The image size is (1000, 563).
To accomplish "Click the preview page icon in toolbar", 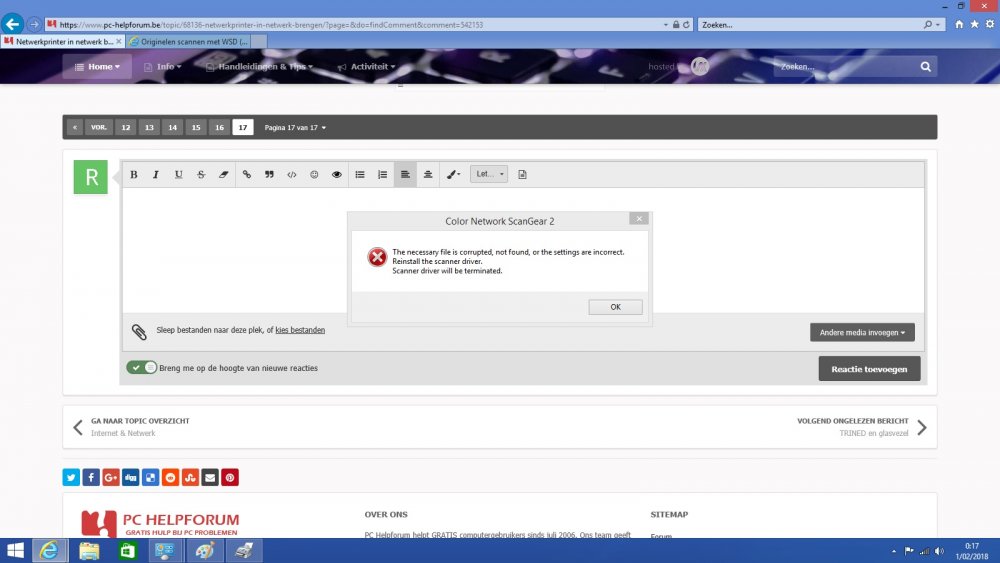I will pos(522,175).
